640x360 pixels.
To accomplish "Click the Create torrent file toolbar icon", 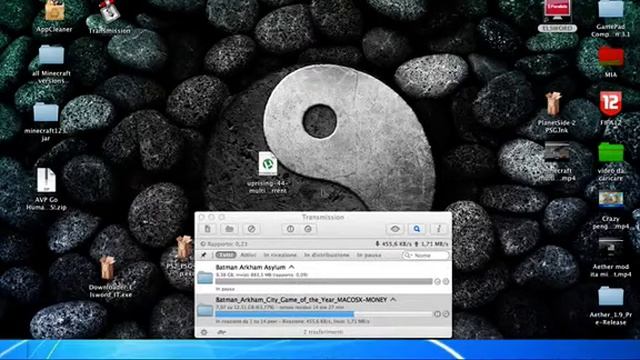I will pyautogui.click(x=208, y=229).
